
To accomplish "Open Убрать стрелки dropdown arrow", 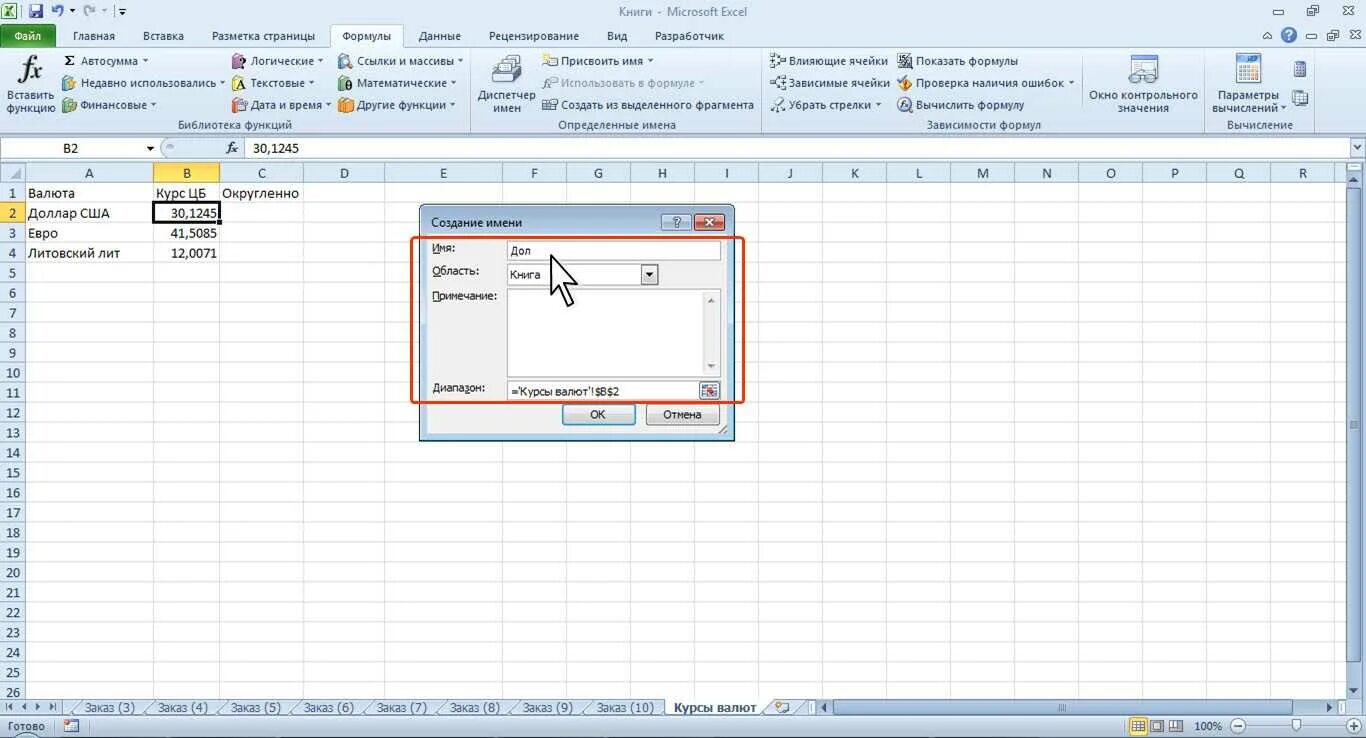I will coord(879,105).
